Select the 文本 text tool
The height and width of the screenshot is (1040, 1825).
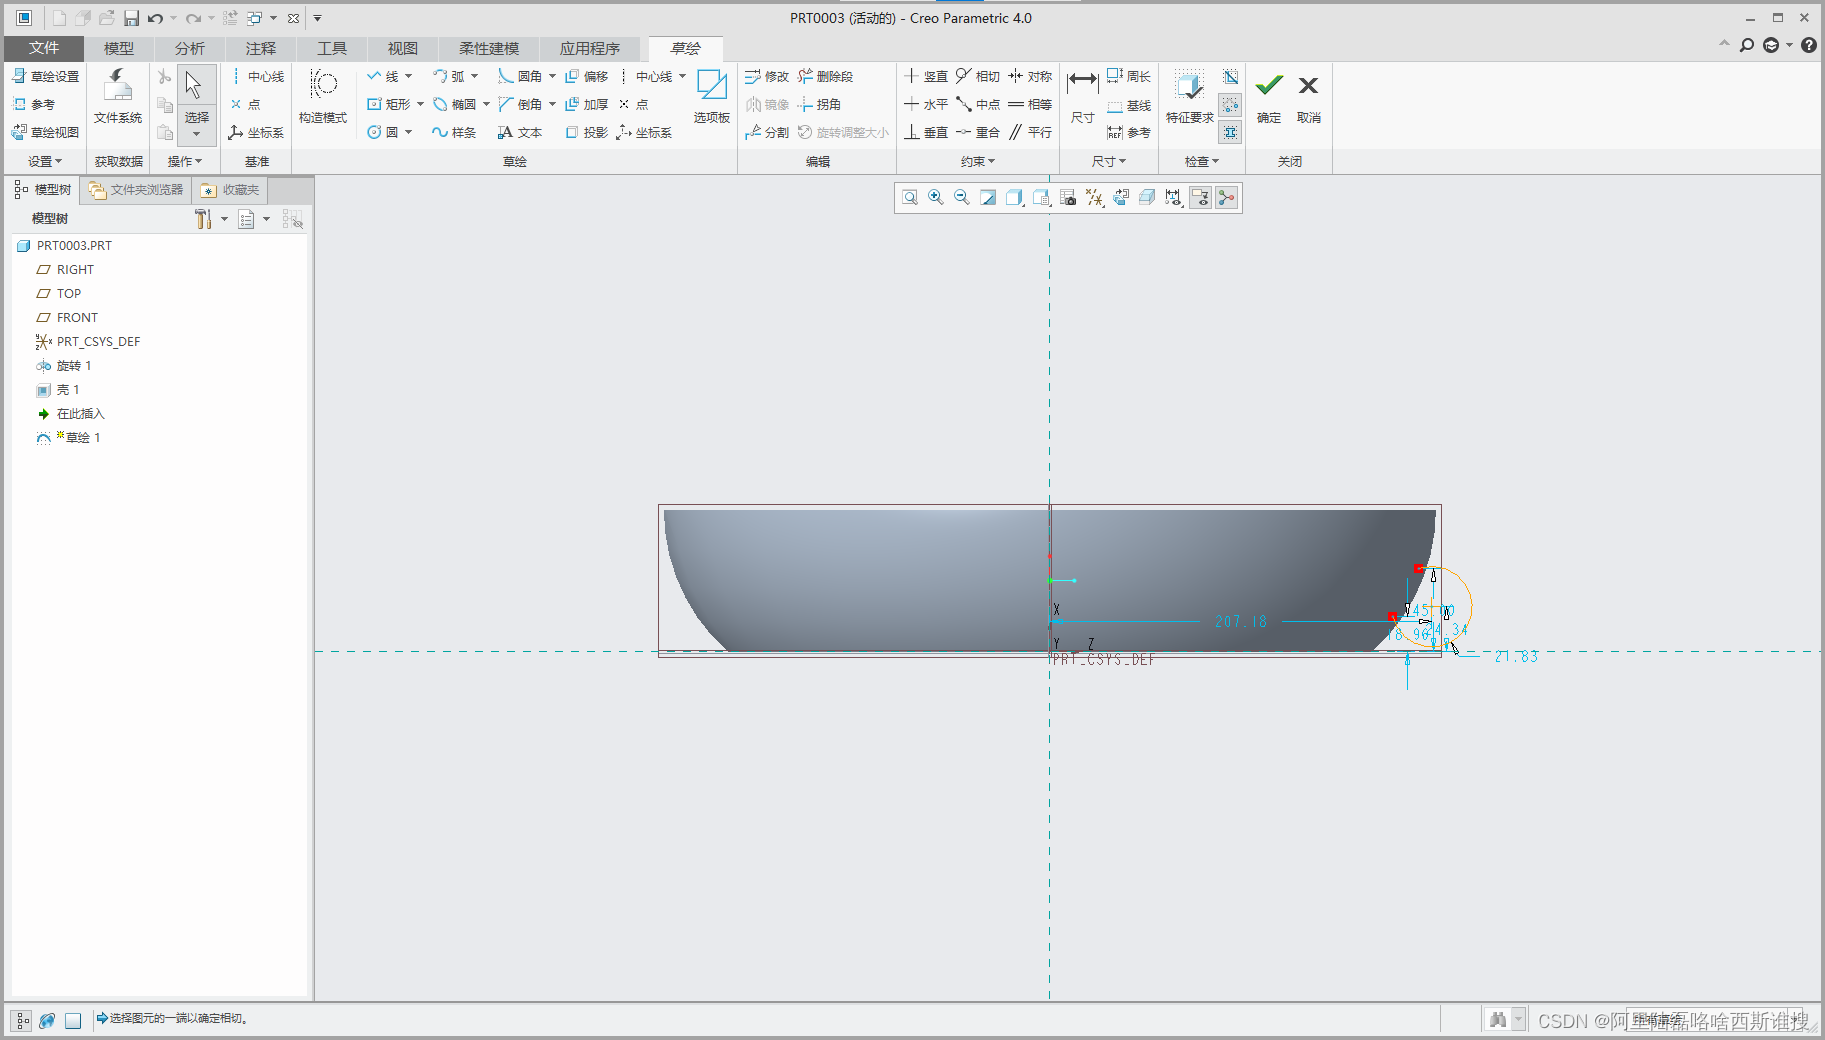tap(520, 132)
